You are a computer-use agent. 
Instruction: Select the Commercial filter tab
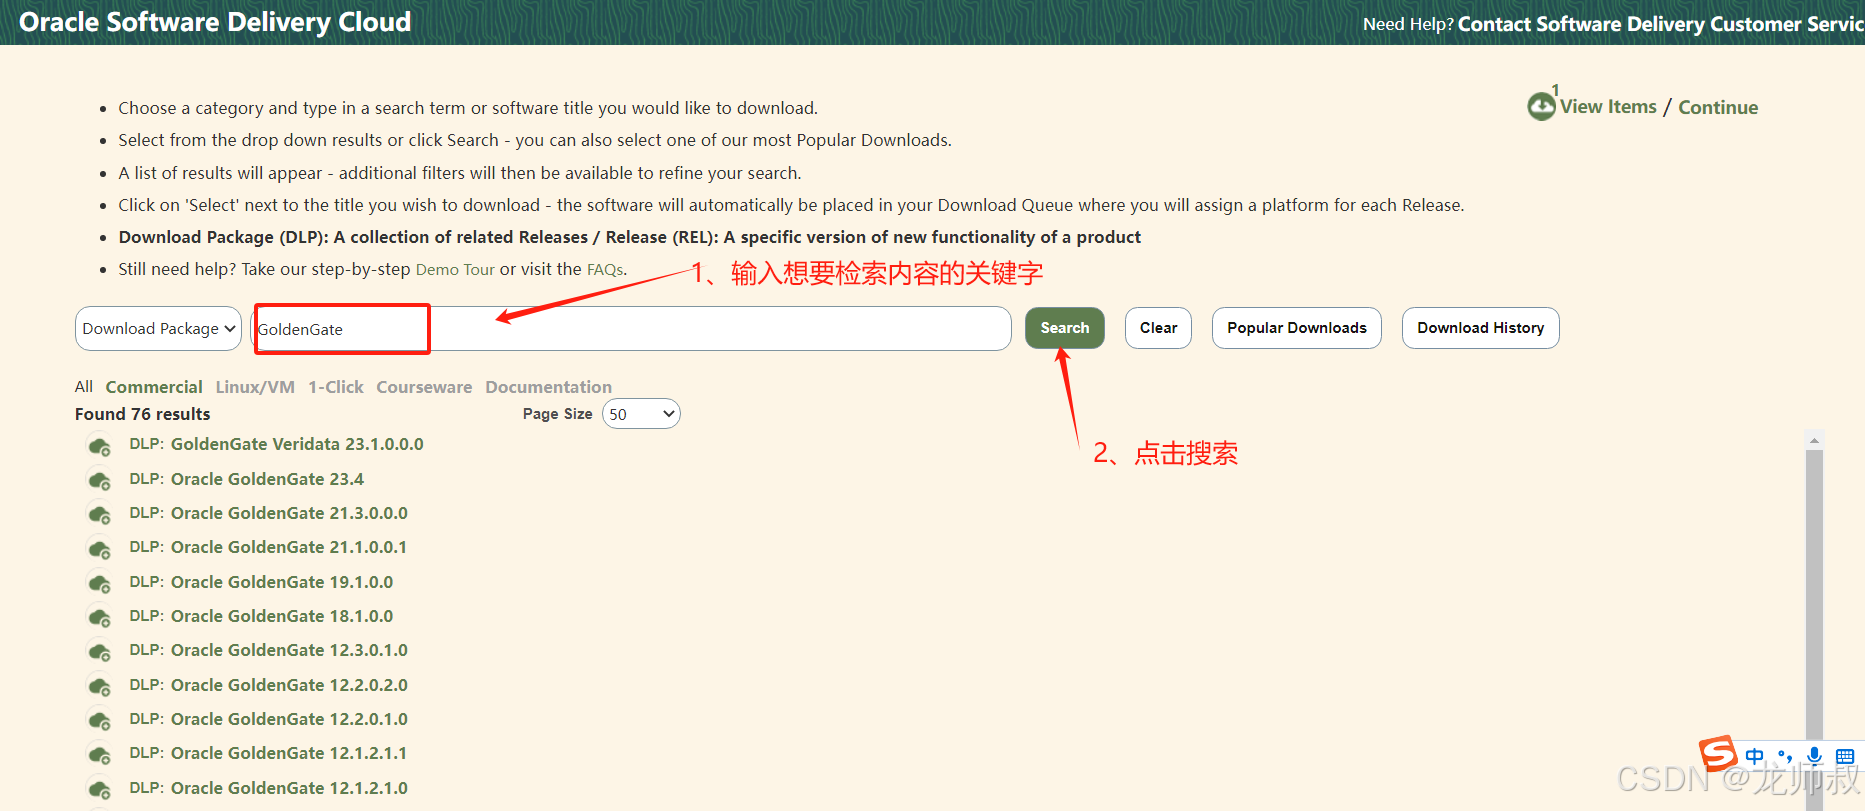pos(154,387)
